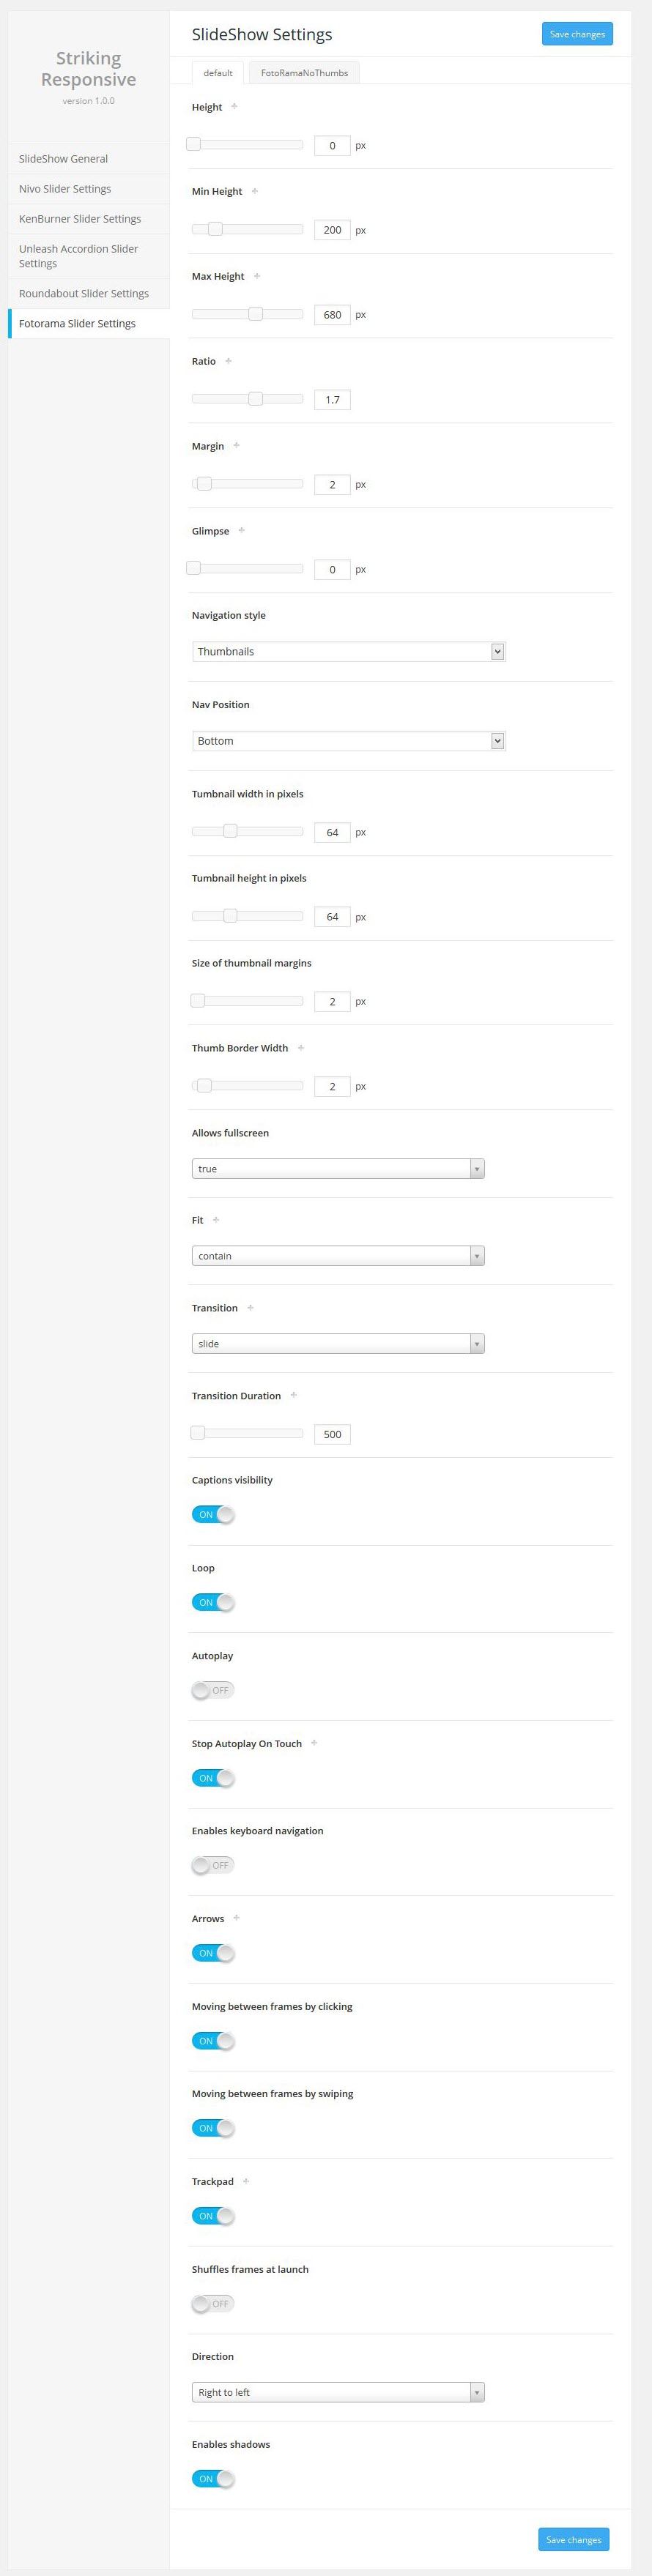Click the Max Height slider handle
Image resolution: width=652 pixels, height=2576 pixels.
(x=256, y=314)
